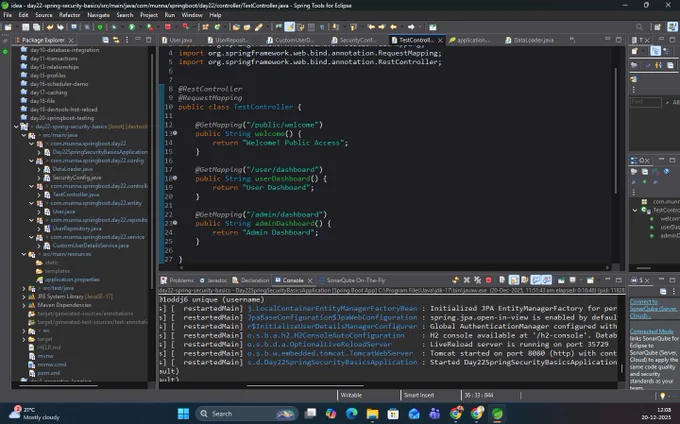
Task: Open the Refactor menu
Action: (70, 15)
